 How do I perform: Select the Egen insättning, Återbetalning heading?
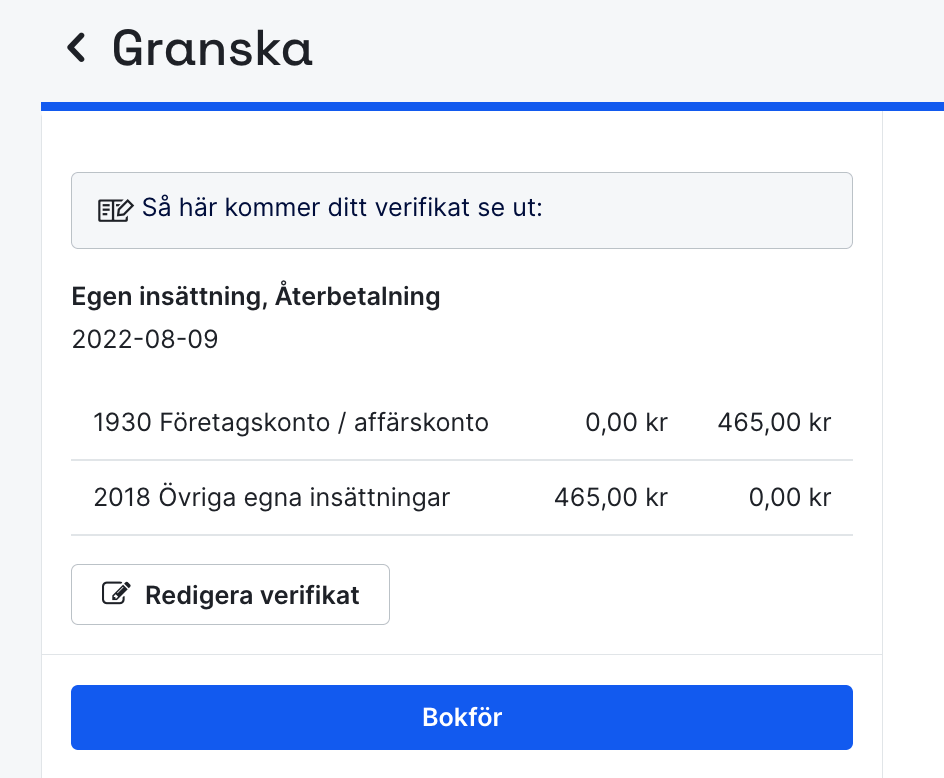pyautogui.click(x=255, y=296)
